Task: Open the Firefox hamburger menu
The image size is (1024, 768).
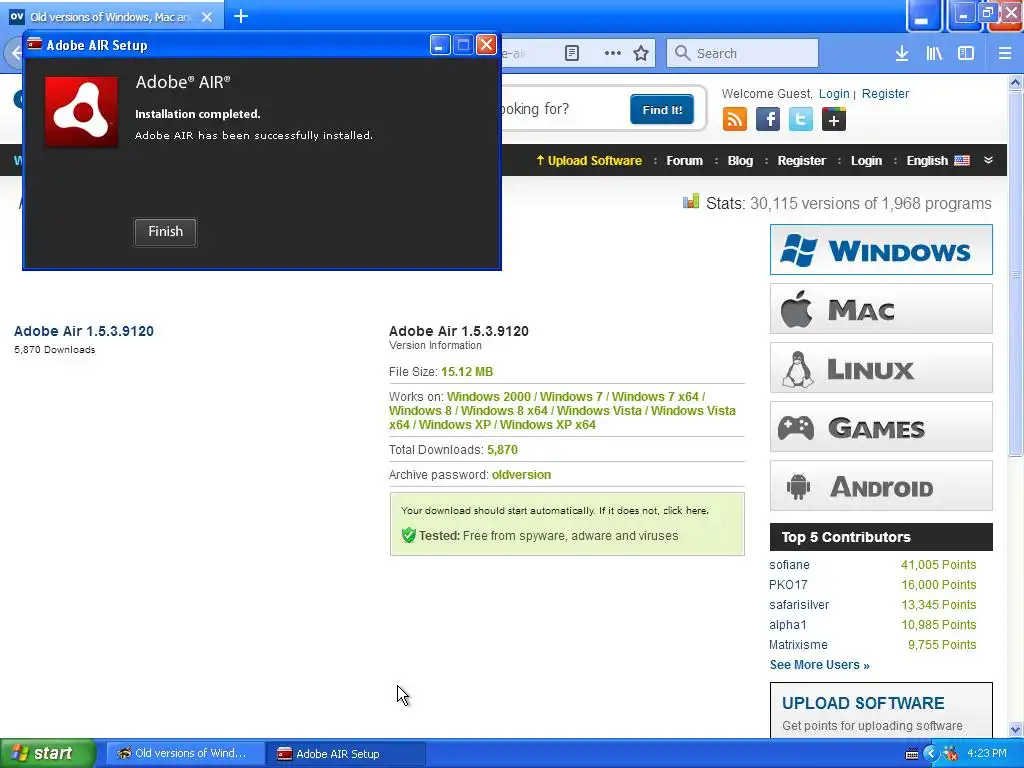Action: point(1004,53)
